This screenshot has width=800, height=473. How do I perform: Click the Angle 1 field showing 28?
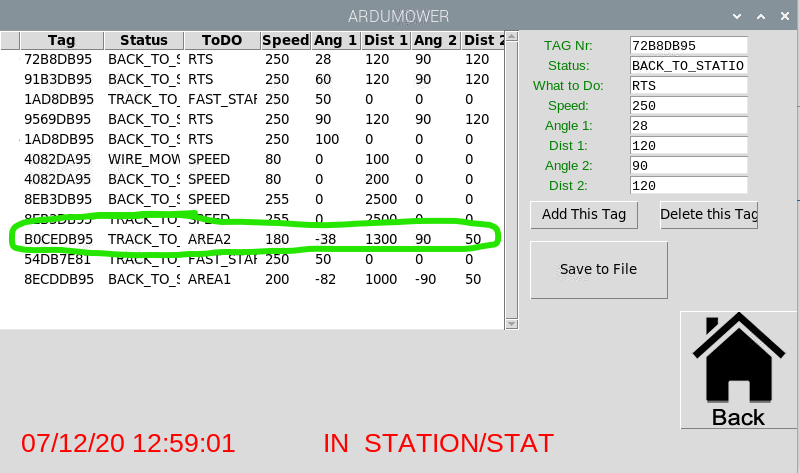688,126
